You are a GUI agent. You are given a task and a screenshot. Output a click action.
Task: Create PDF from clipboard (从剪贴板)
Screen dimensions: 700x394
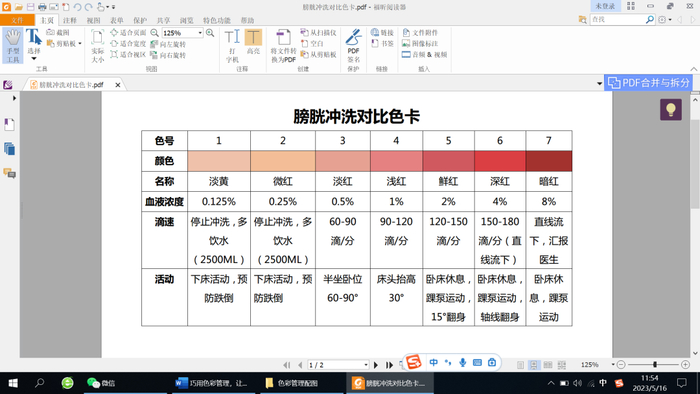(318, 54)
